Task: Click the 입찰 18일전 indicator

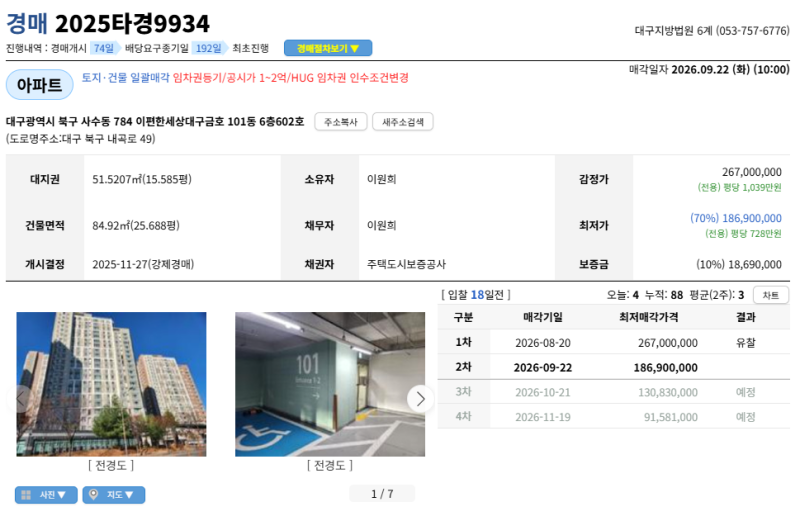Action: coord(476,295)
